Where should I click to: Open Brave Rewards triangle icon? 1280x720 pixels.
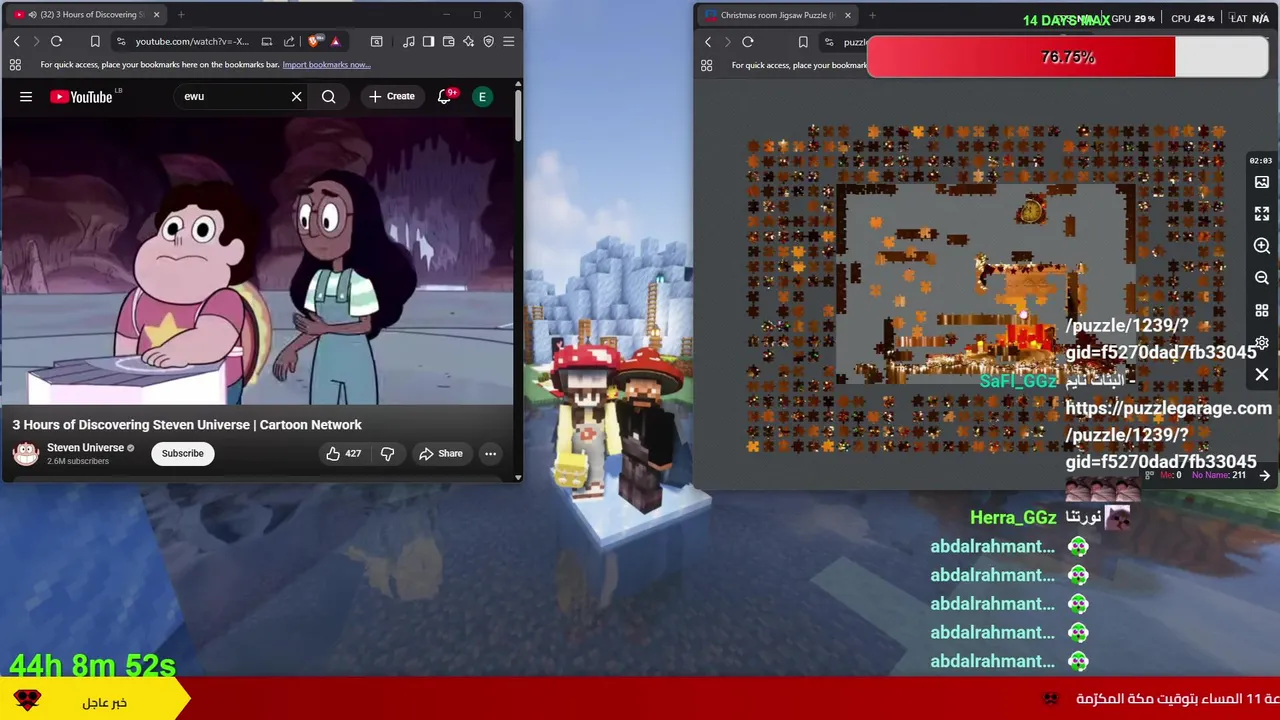[335, 41]
